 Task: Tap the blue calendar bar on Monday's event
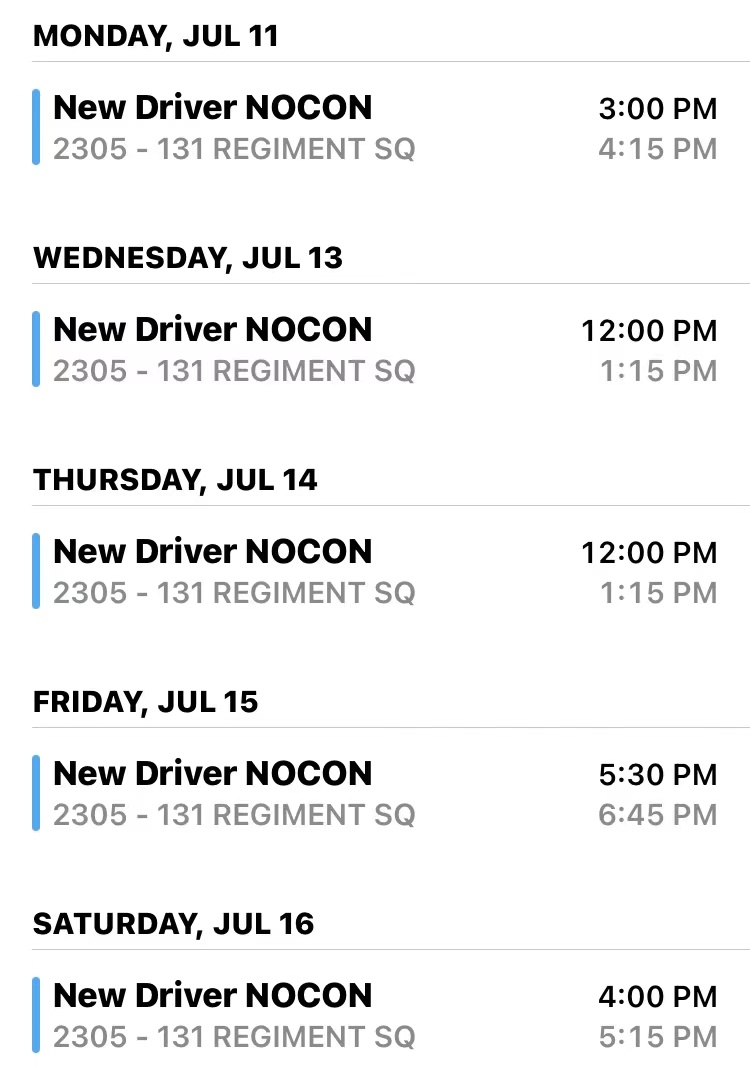(x=36, y=127)
